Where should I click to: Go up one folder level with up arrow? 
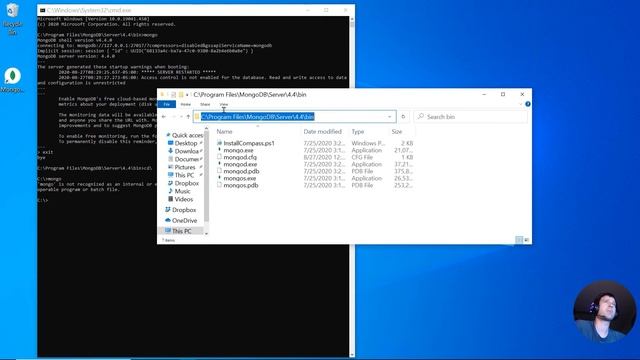[x=188, y=117]
